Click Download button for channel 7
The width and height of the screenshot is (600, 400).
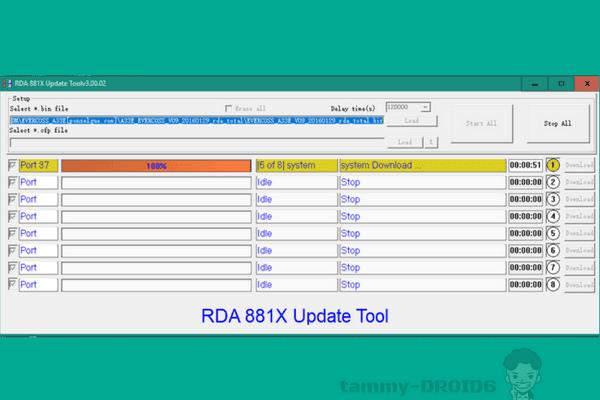click(x=579, y=267)
